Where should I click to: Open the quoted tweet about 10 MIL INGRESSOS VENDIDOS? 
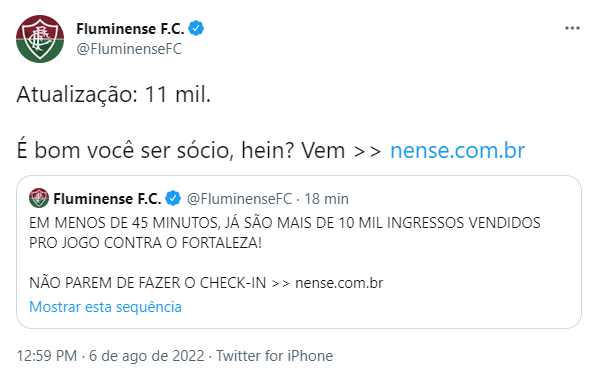[299, 252]
